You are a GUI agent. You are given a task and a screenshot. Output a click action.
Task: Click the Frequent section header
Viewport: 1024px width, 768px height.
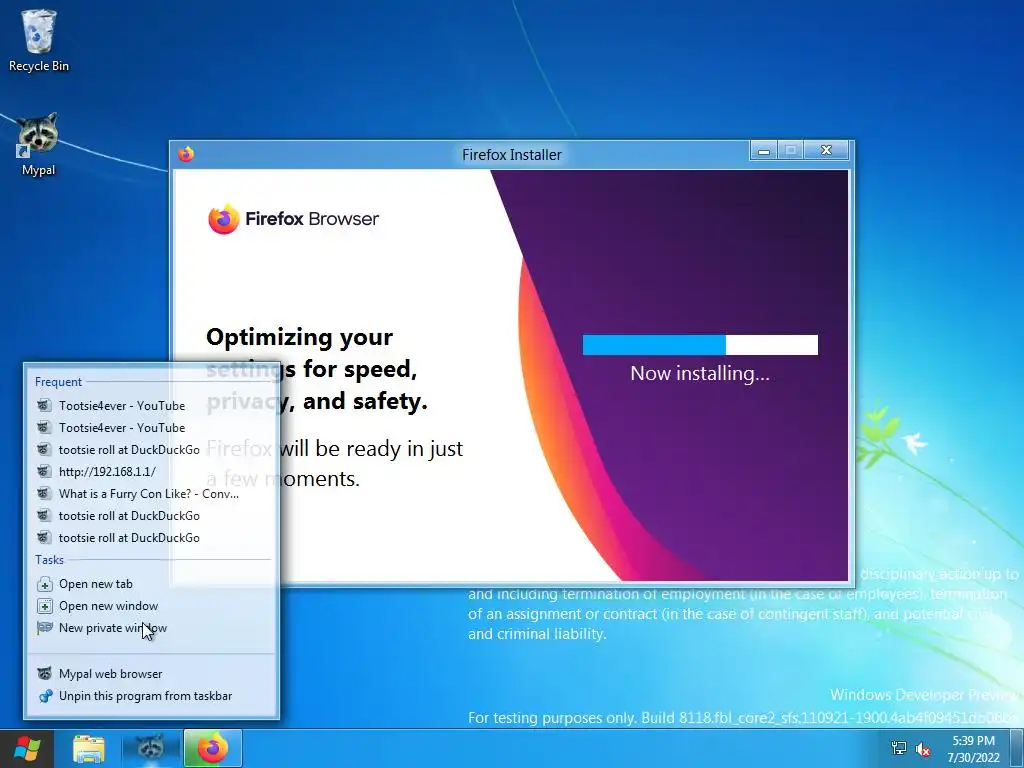point(58,382)
